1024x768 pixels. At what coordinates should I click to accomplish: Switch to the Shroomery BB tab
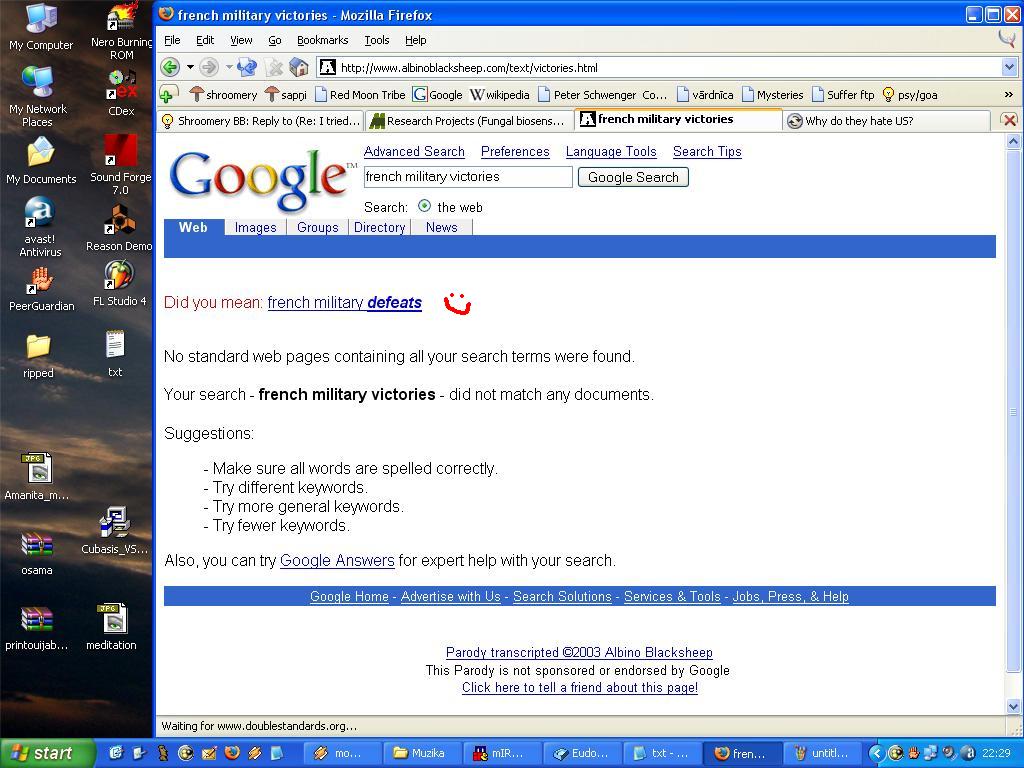[261, 121]
